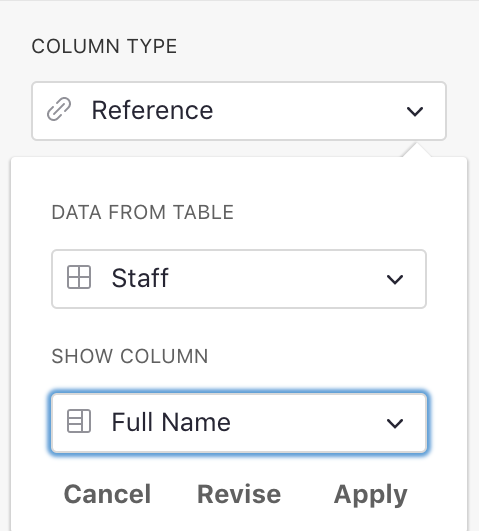
Task: Select the Reference column type box
Action: pos(239,111)
